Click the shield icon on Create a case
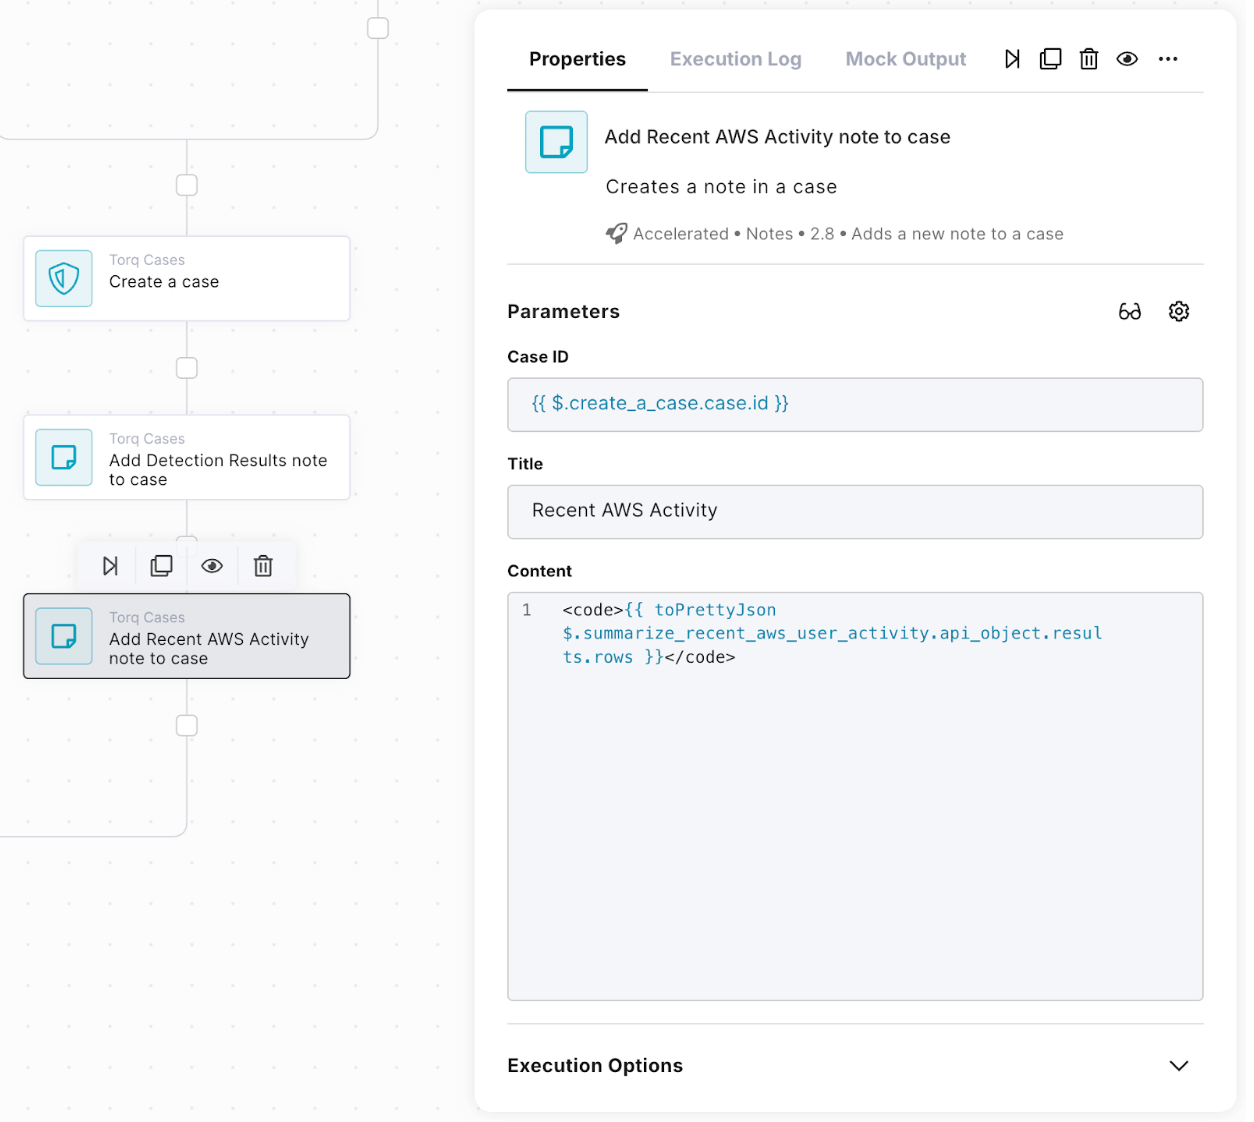Viewport: 1254px width, 1122px height. tap(64, 278)
